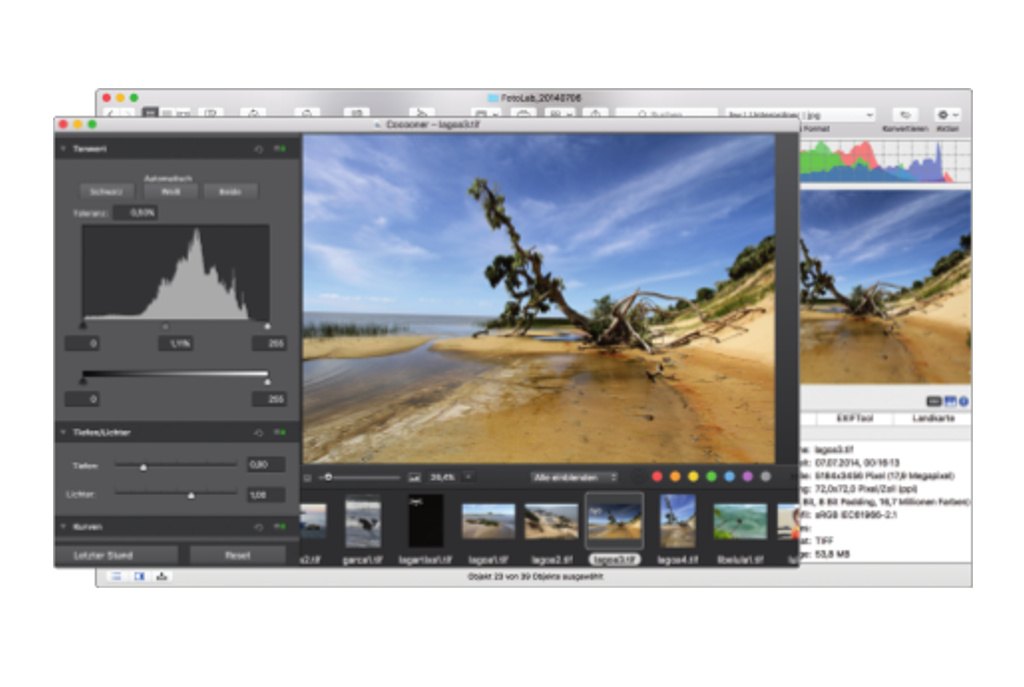Viewport: 1024px width, 687px height.
Task: Switch to the EXIF Tool tab
Action: (855, 419)
